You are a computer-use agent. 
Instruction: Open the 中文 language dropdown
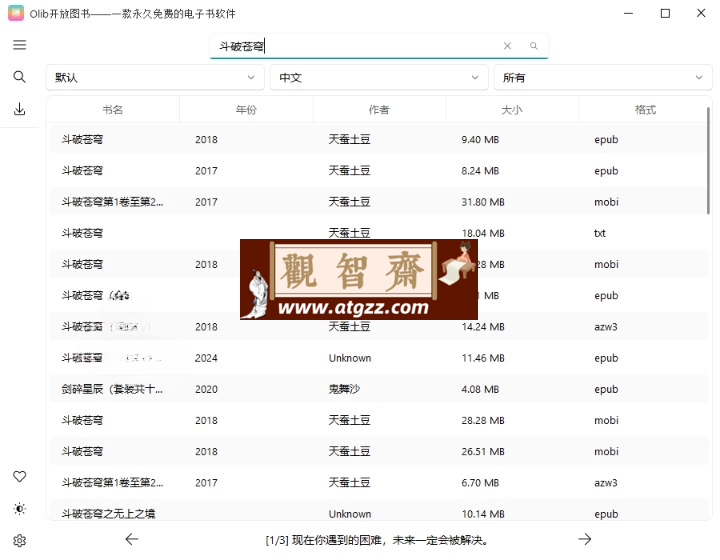click(379, 78)
